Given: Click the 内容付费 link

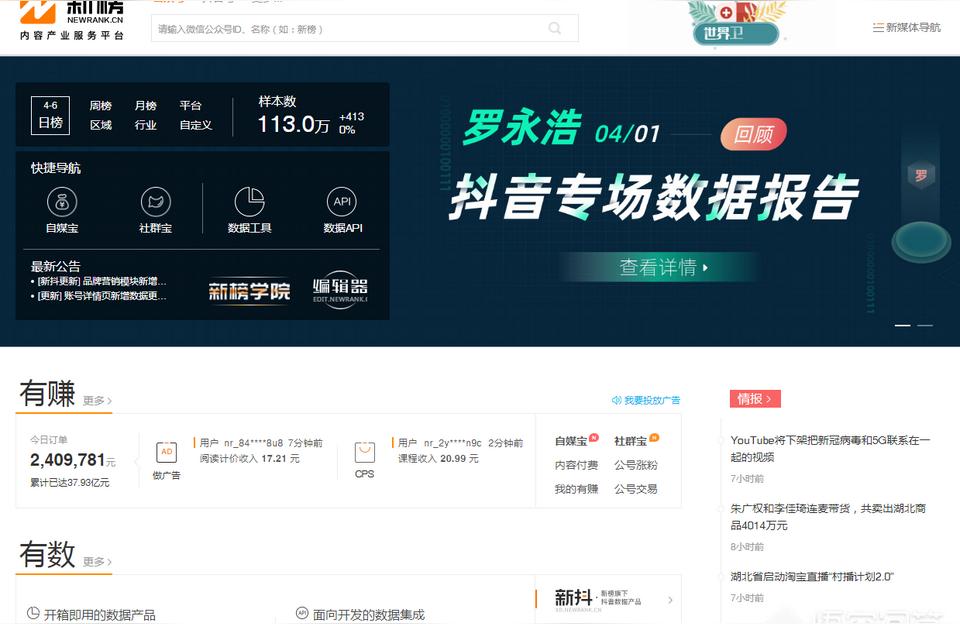Looking at the screenshot, I should [x=576, y=465].
